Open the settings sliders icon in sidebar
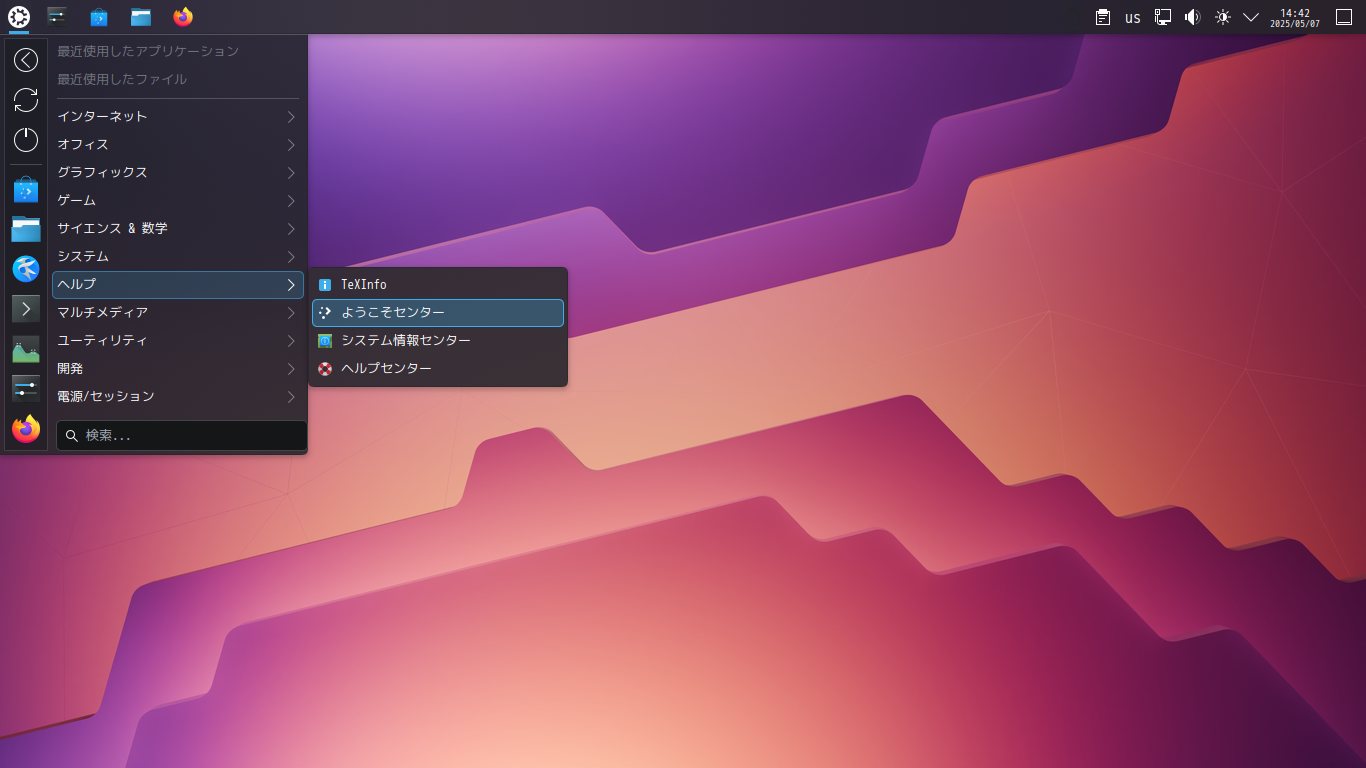Viewport: 1366px width, 768px height. (x=25, y=388)
